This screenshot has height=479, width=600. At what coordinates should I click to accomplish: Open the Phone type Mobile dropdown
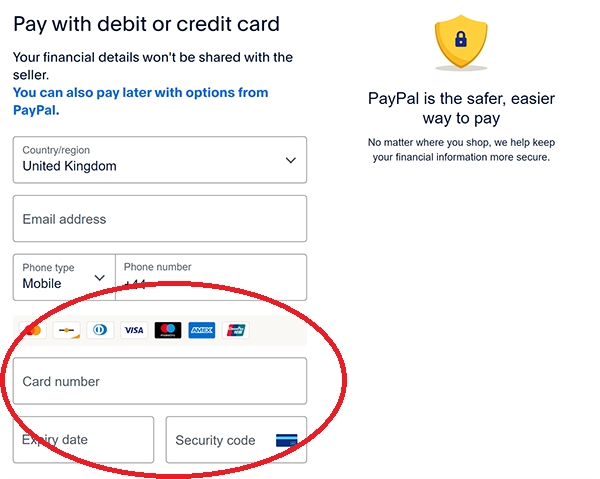coord(64,277)
